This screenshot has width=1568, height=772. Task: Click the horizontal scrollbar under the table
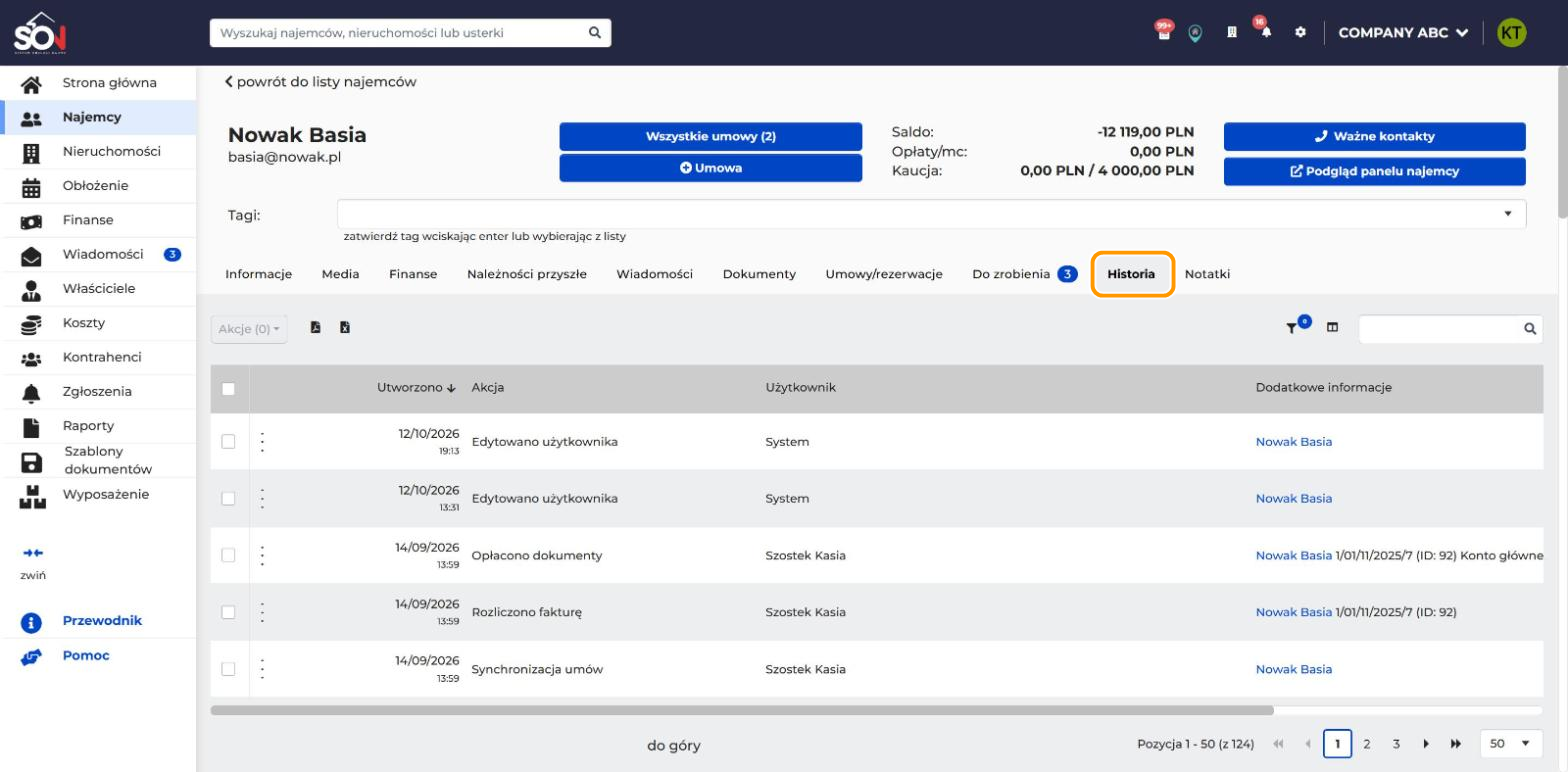[742, 711]
